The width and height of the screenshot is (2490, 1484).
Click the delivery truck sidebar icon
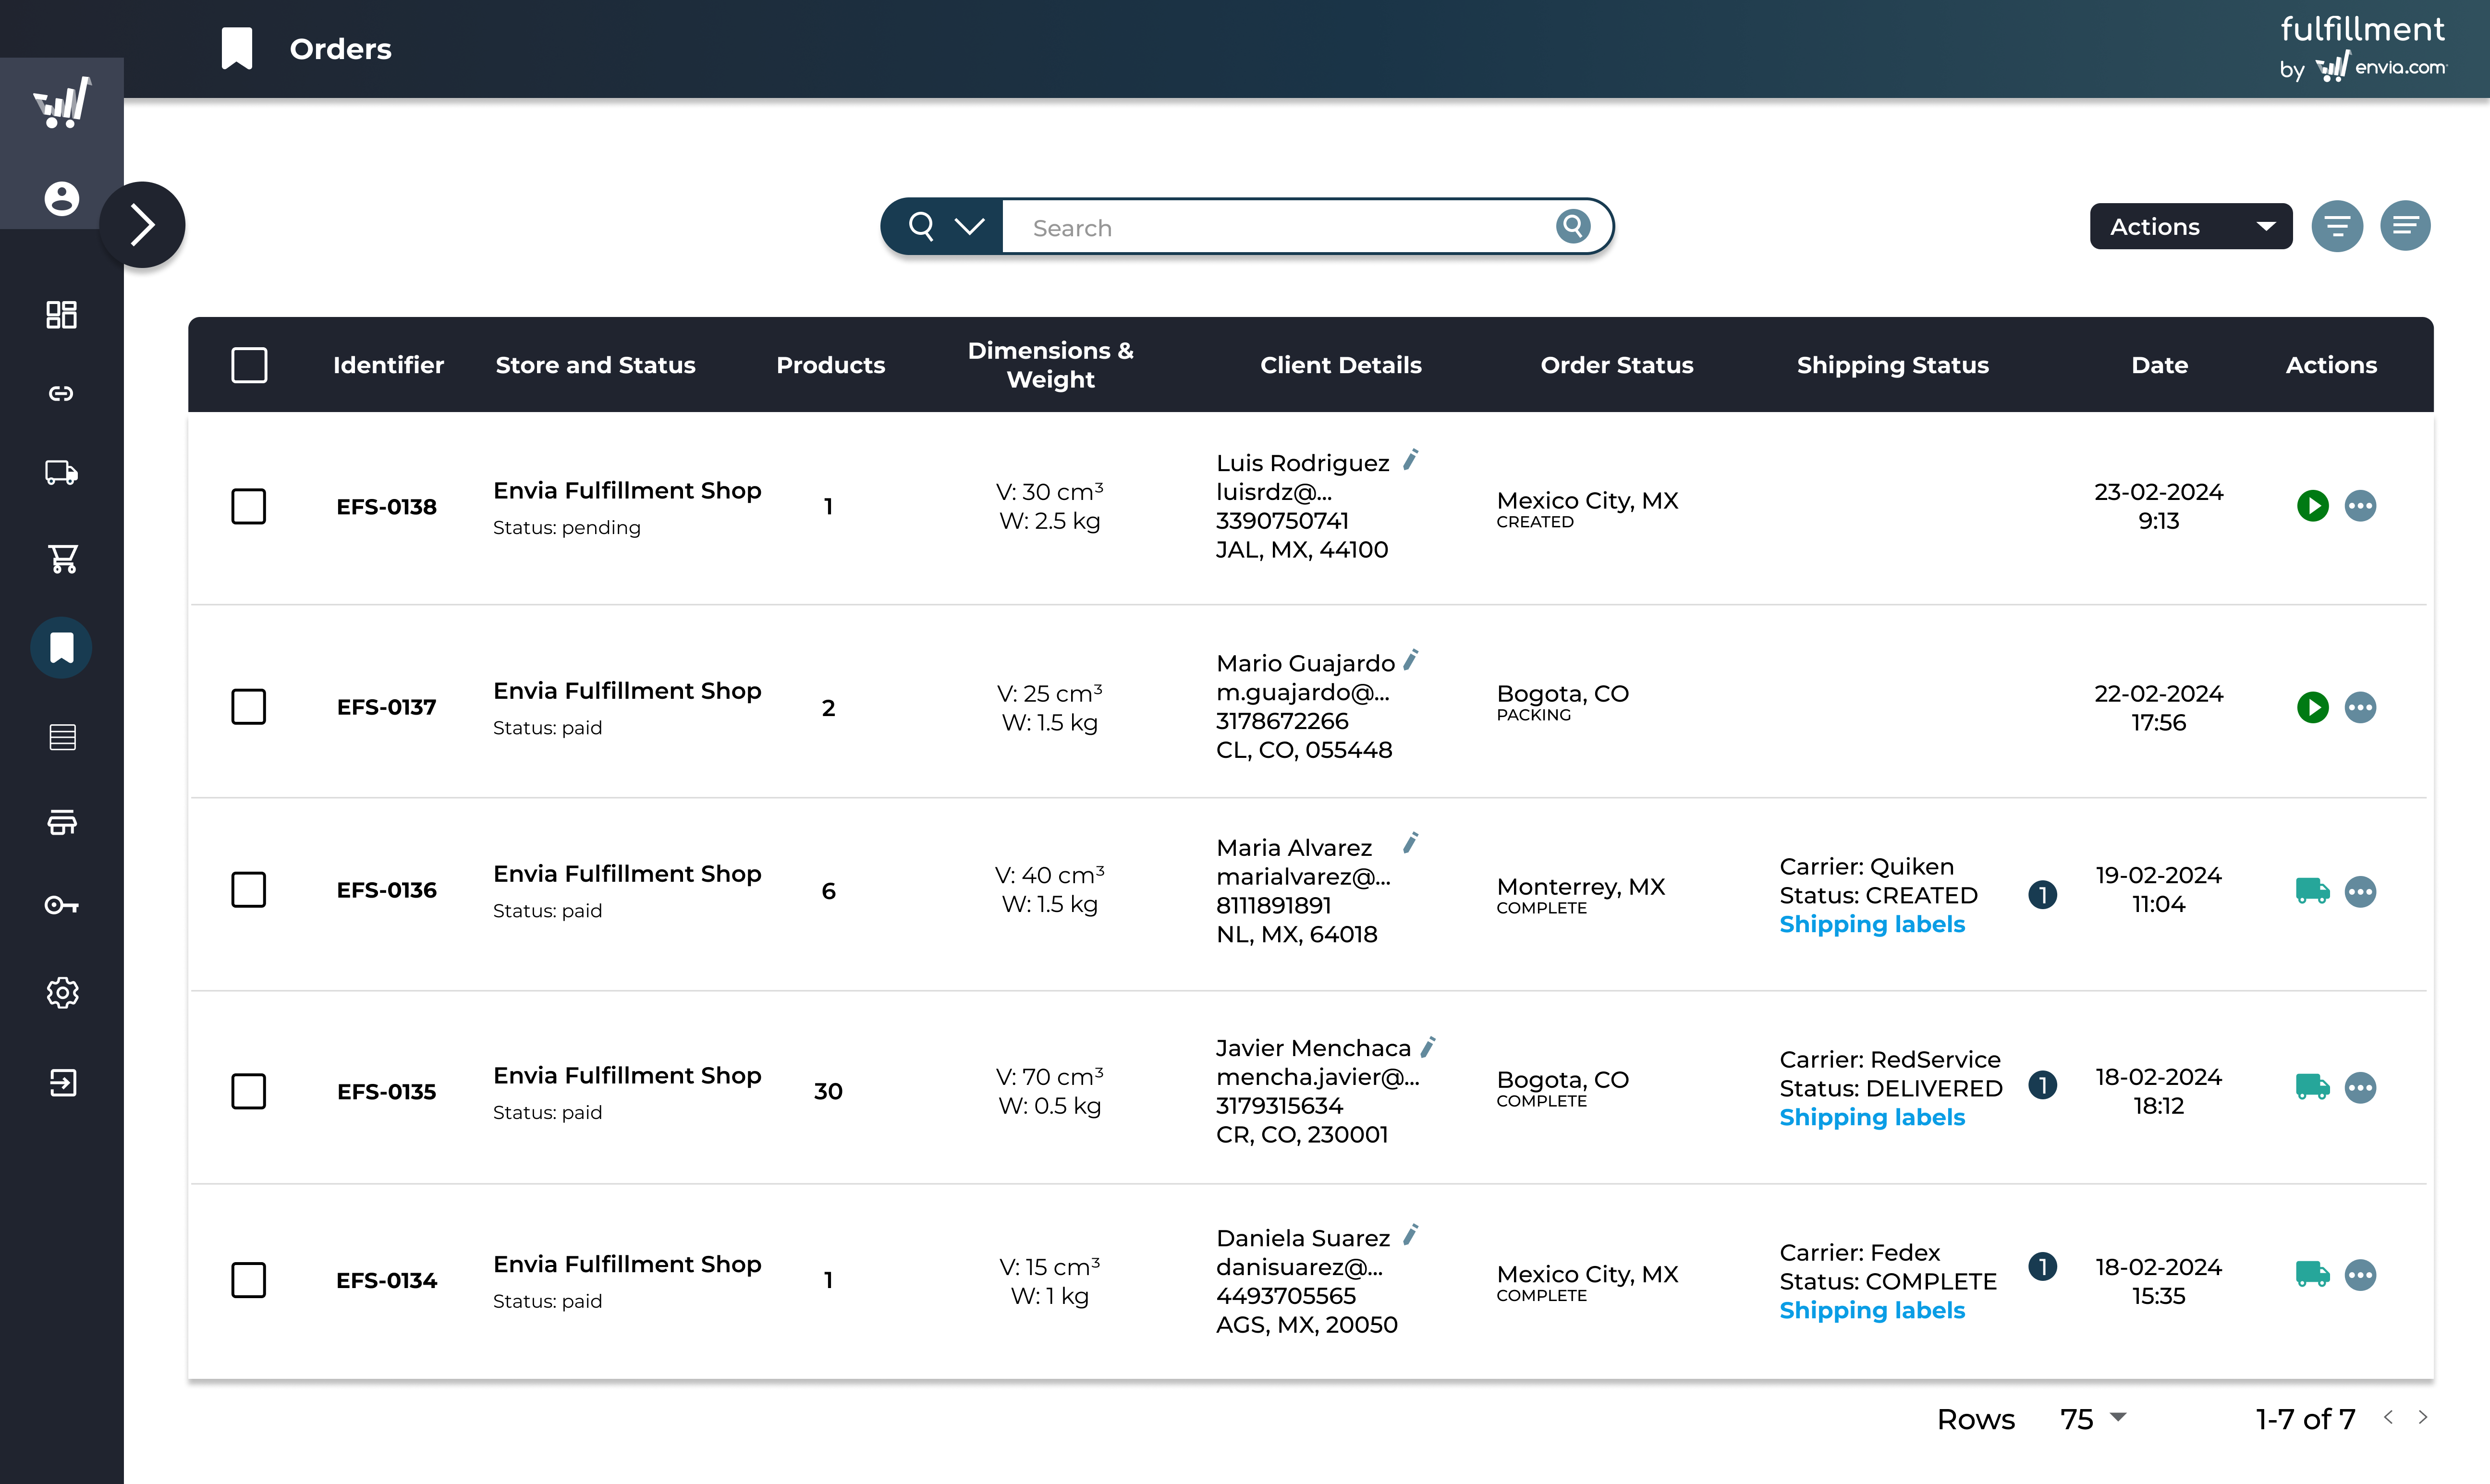click(x=62, y=473)
